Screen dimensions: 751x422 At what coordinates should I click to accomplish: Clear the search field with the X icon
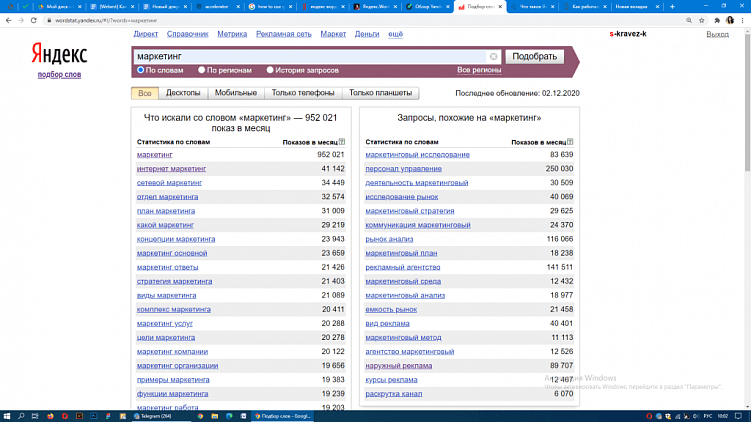pyautogui.click(x=493, y=57)
